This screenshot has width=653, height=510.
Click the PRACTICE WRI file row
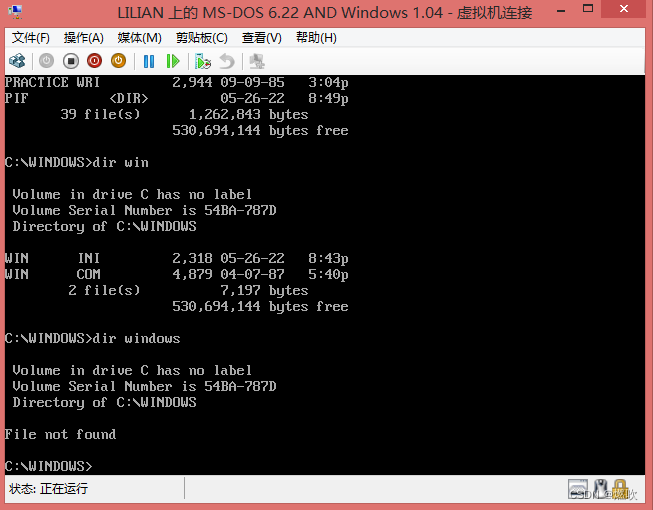177,82
